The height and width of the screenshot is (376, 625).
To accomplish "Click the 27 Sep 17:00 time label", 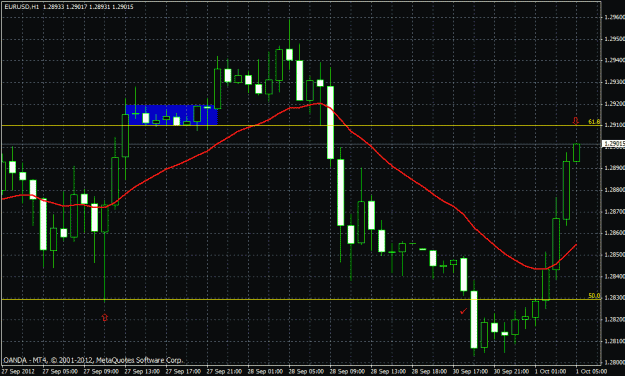I will click(x=182, y=371).
